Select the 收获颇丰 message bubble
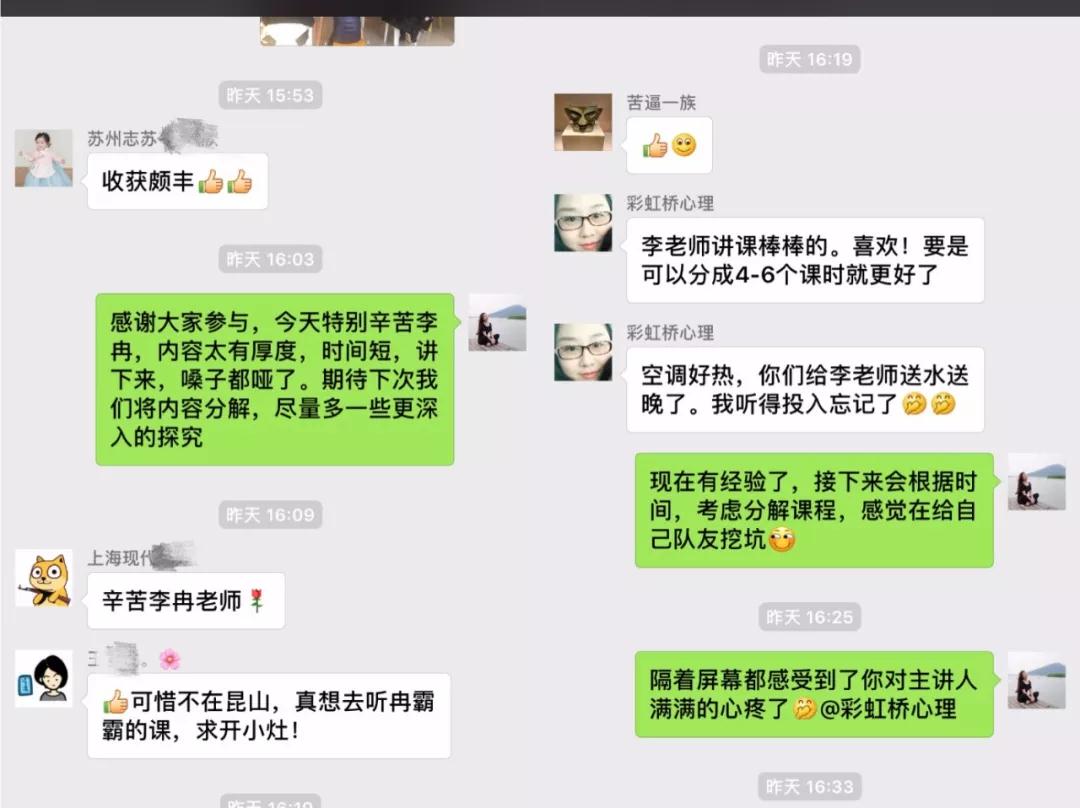The width and height of the screenshot is (1080, 808). click(x=178, y=181)
